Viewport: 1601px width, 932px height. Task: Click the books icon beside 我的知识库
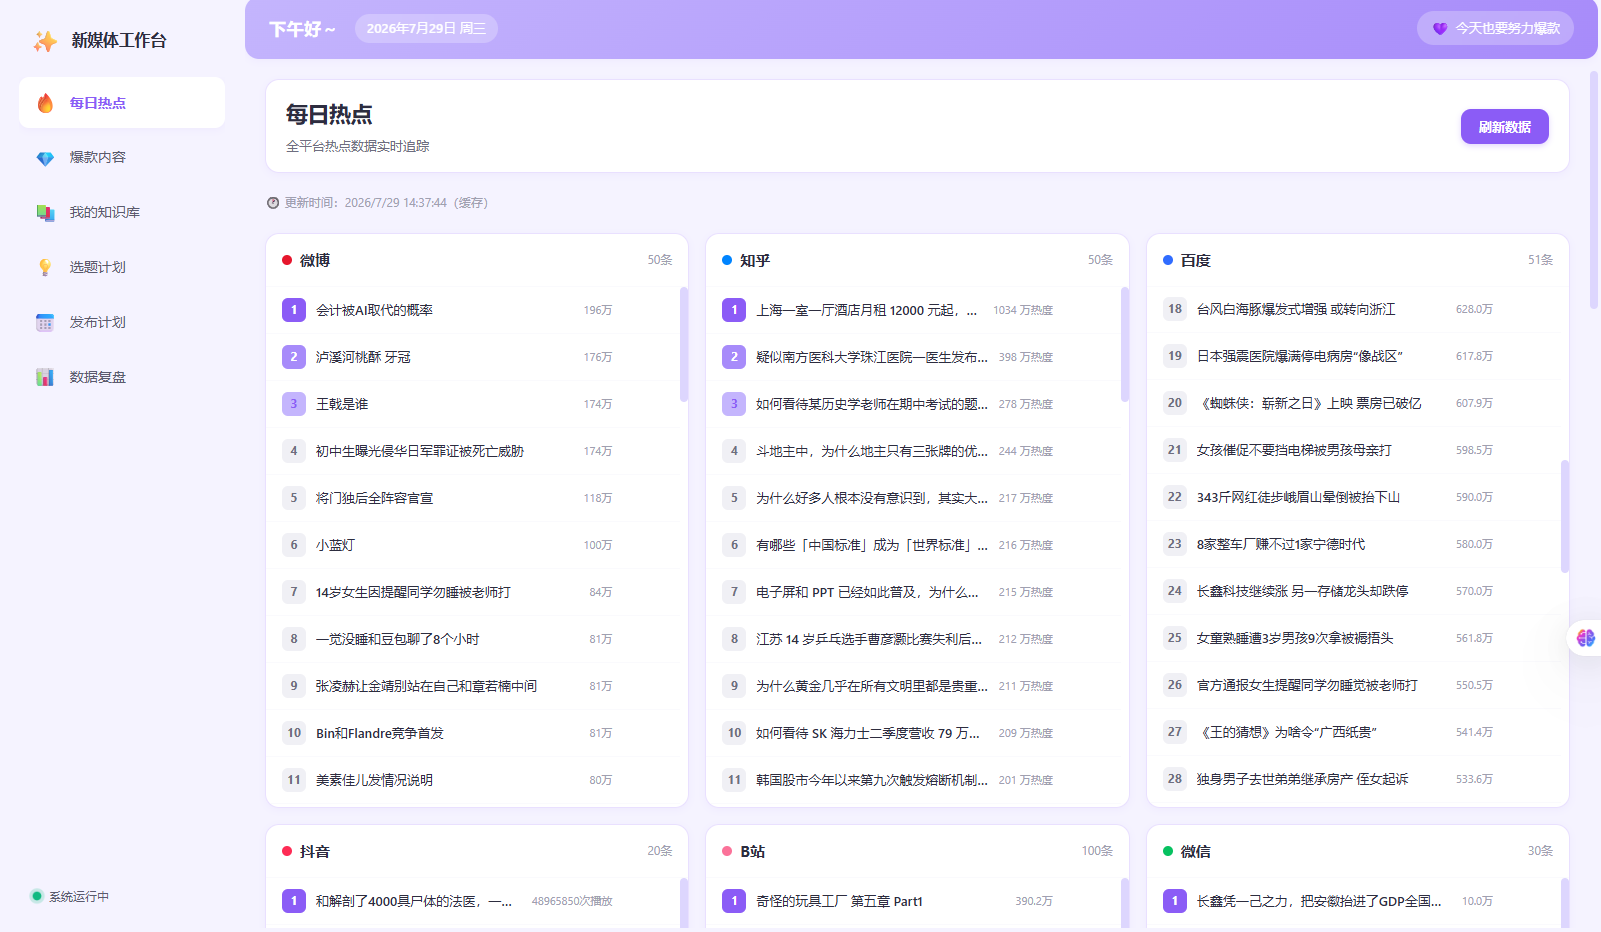pos(45,213)
